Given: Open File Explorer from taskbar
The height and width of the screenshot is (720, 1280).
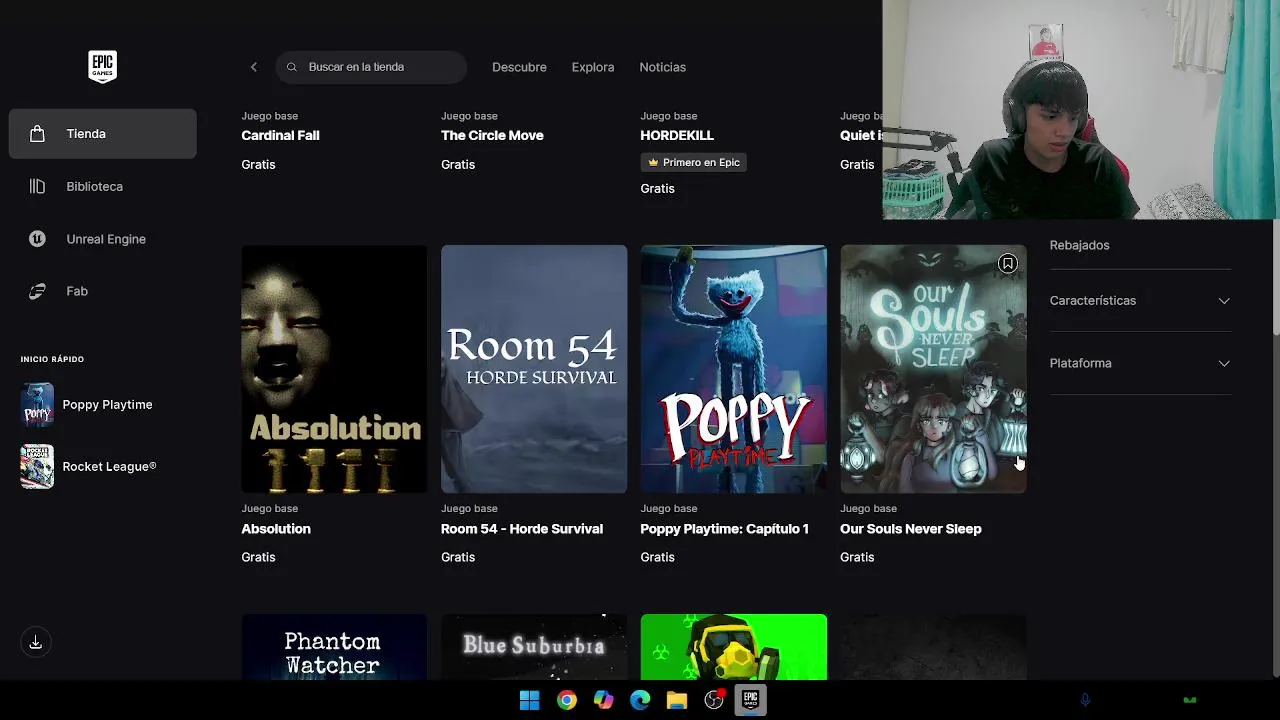Looking at the screenshot, I should point(677,700).
